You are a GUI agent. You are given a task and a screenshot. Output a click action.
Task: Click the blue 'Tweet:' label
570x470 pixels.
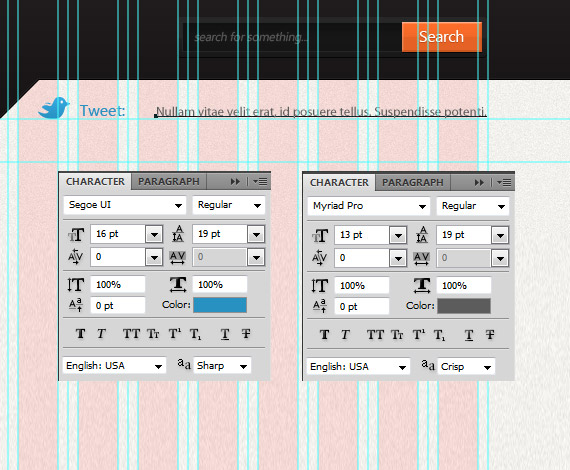click(x=103, y=111)
